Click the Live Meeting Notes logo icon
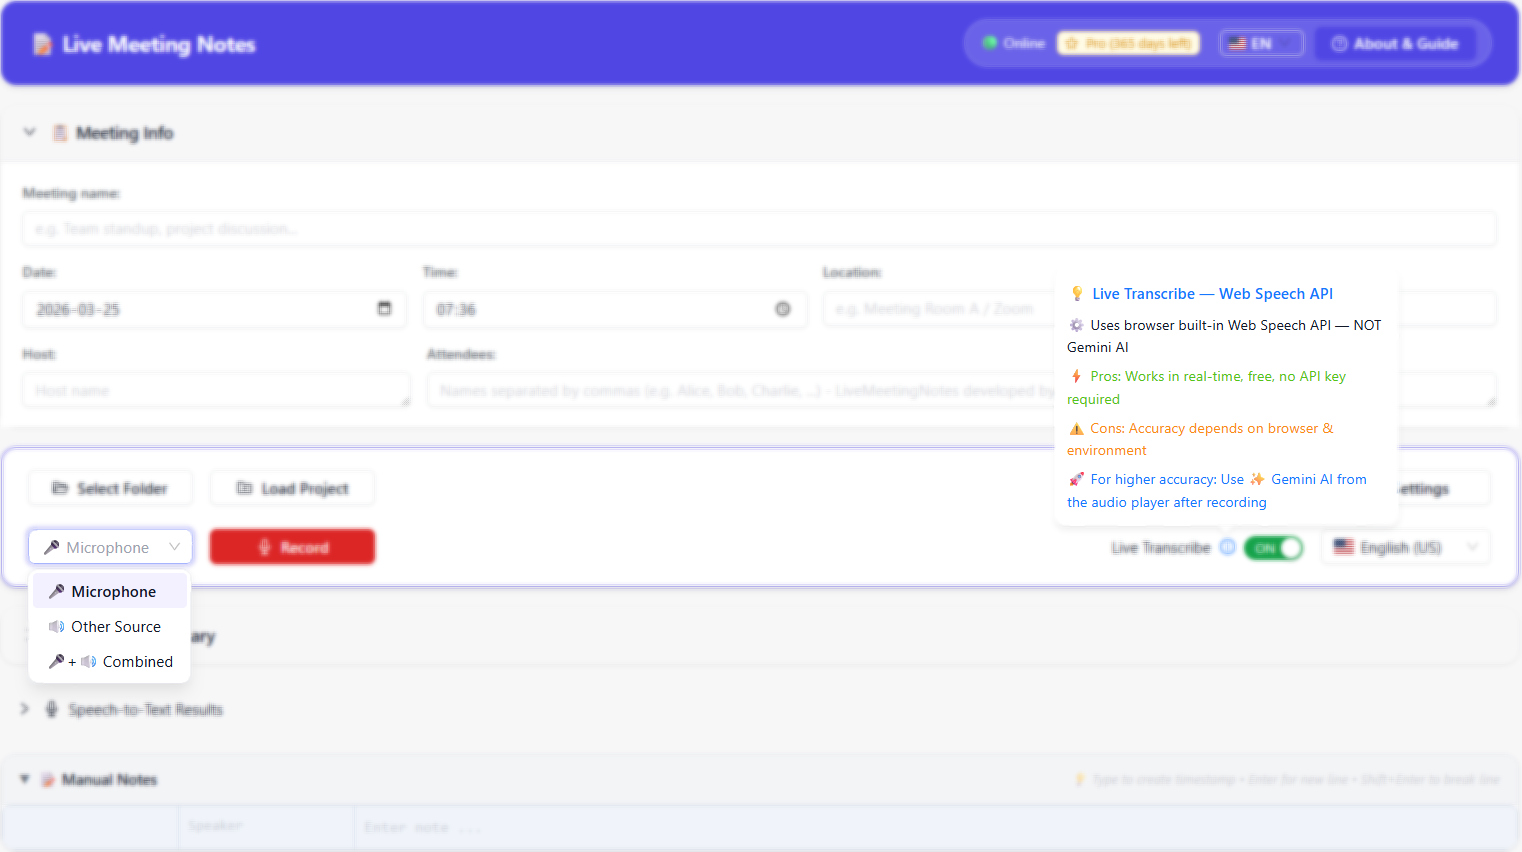Image resolution: width=1522 pixels, height=852 pixels. click(42, 44)
